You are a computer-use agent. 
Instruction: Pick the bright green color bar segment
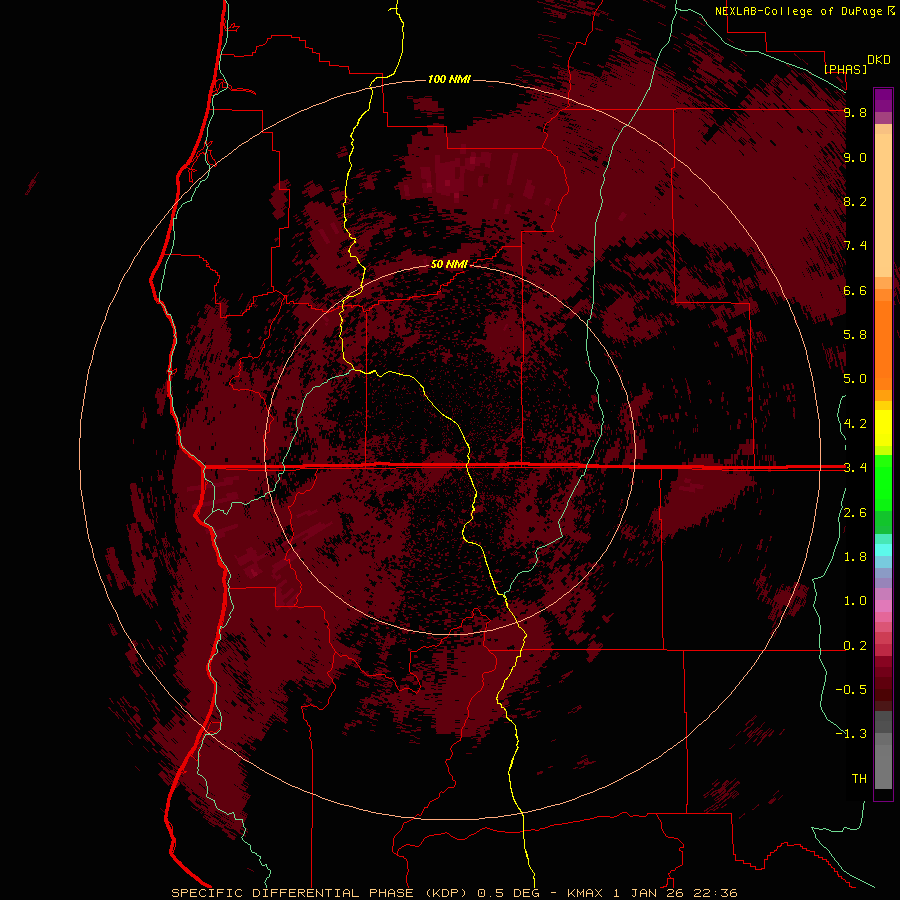(x=883, y=484)
